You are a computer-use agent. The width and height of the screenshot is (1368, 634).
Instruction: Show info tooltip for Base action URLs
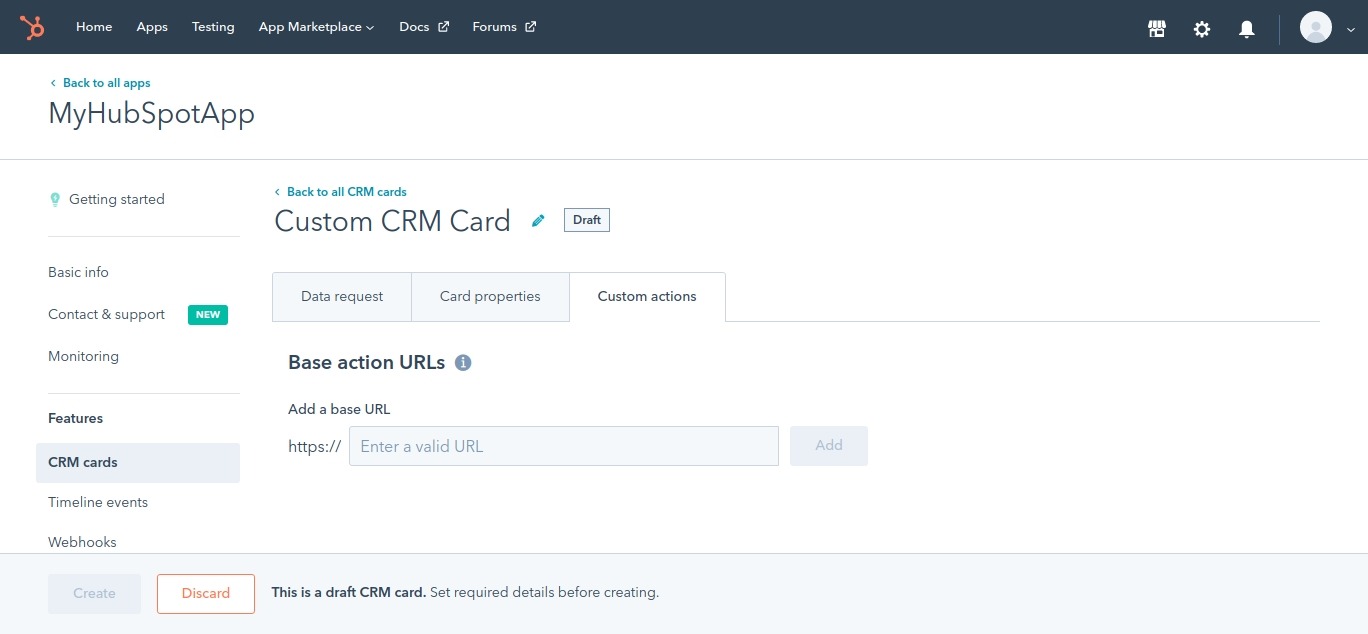coord(463,363)
